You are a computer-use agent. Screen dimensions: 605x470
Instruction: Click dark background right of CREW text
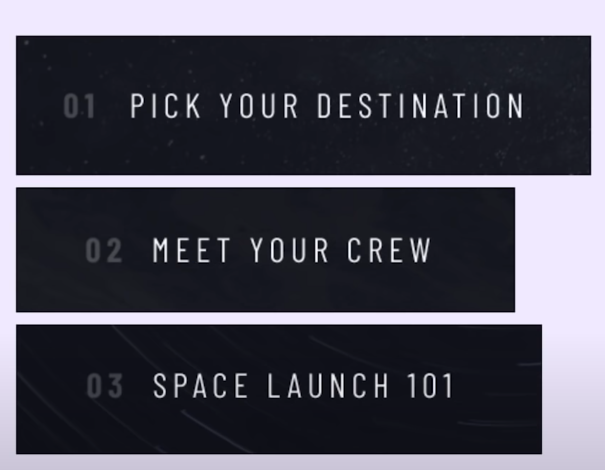(x=473, y=250)
